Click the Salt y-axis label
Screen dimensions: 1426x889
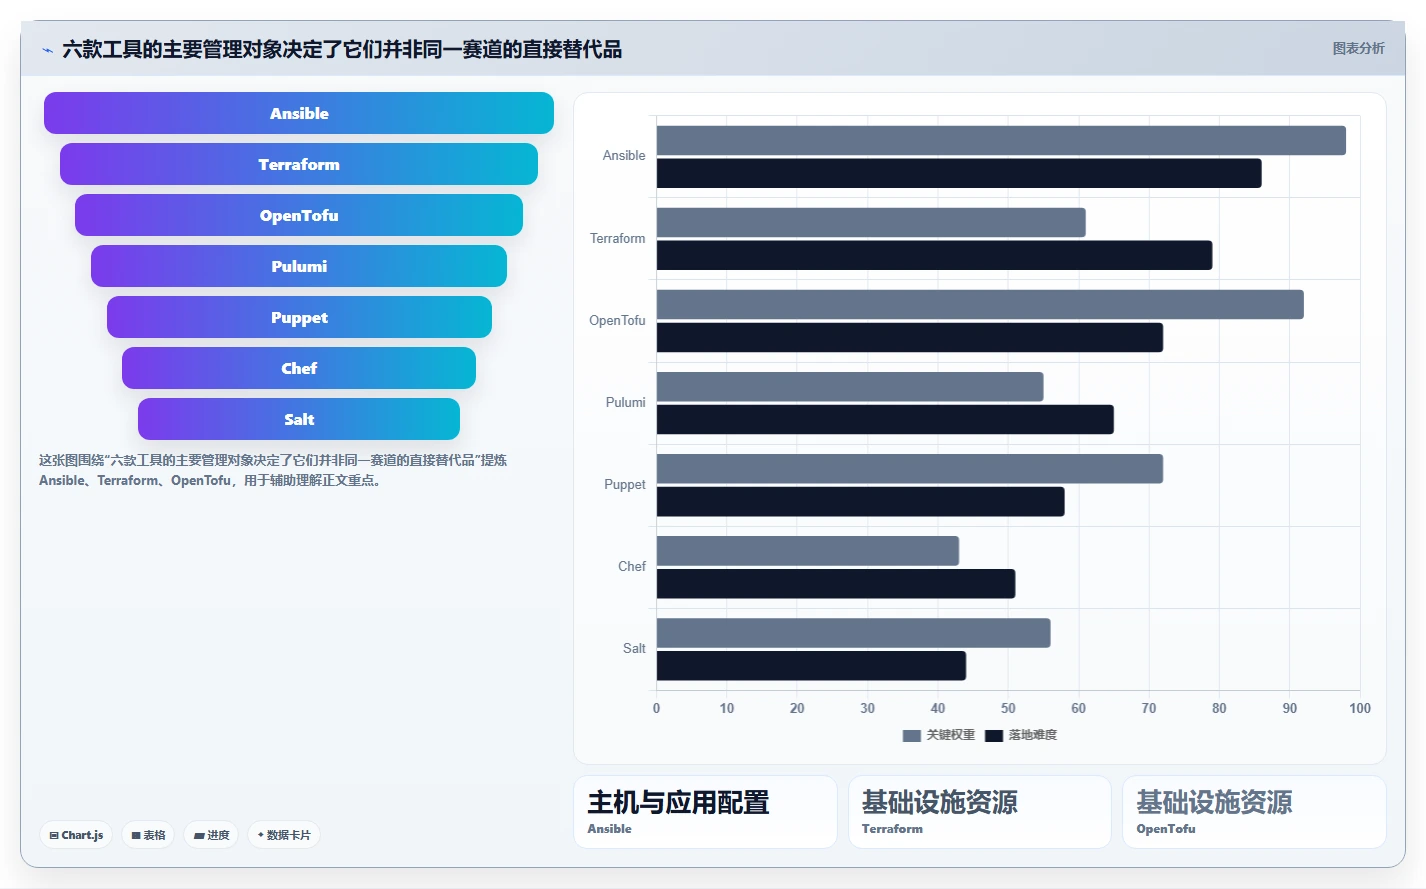click(x=634, y=648)
